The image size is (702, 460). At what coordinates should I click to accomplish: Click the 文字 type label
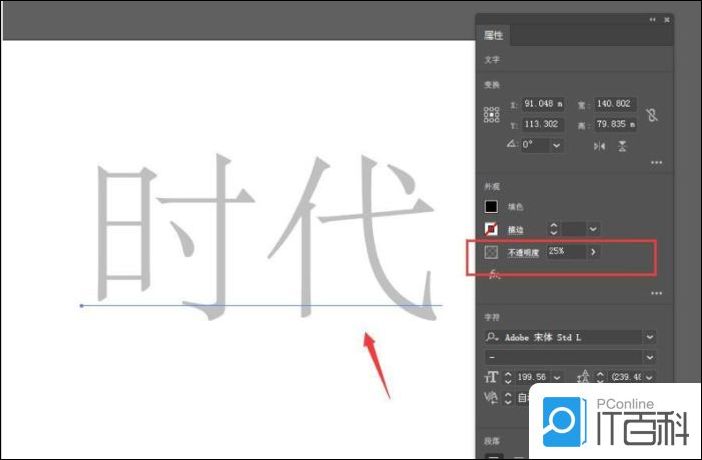pyautogui.click(x=492, y=60)
